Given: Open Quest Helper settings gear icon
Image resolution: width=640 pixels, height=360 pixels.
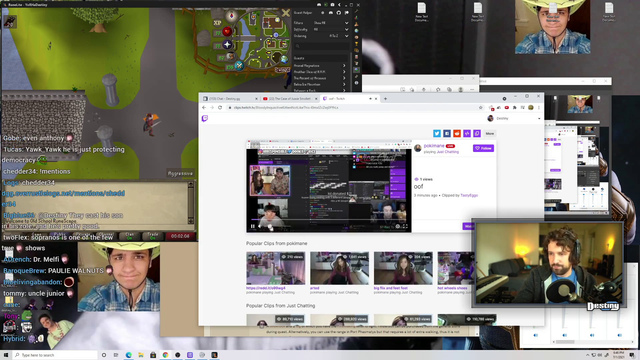Looking at the screenshot, I should tap(322, 13).
